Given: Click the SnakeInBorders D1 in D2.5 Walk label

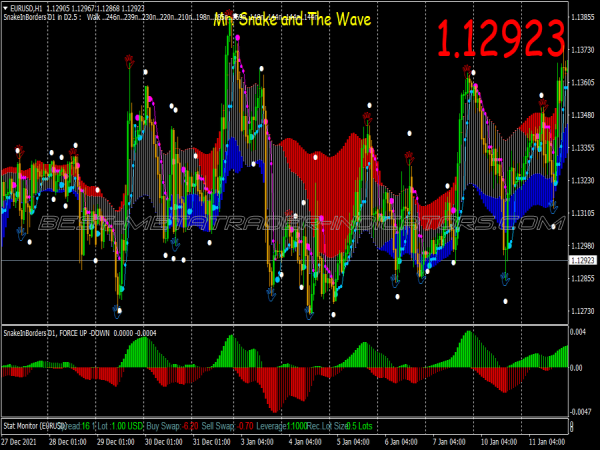Looking at the screenshot, I should 52,17.
